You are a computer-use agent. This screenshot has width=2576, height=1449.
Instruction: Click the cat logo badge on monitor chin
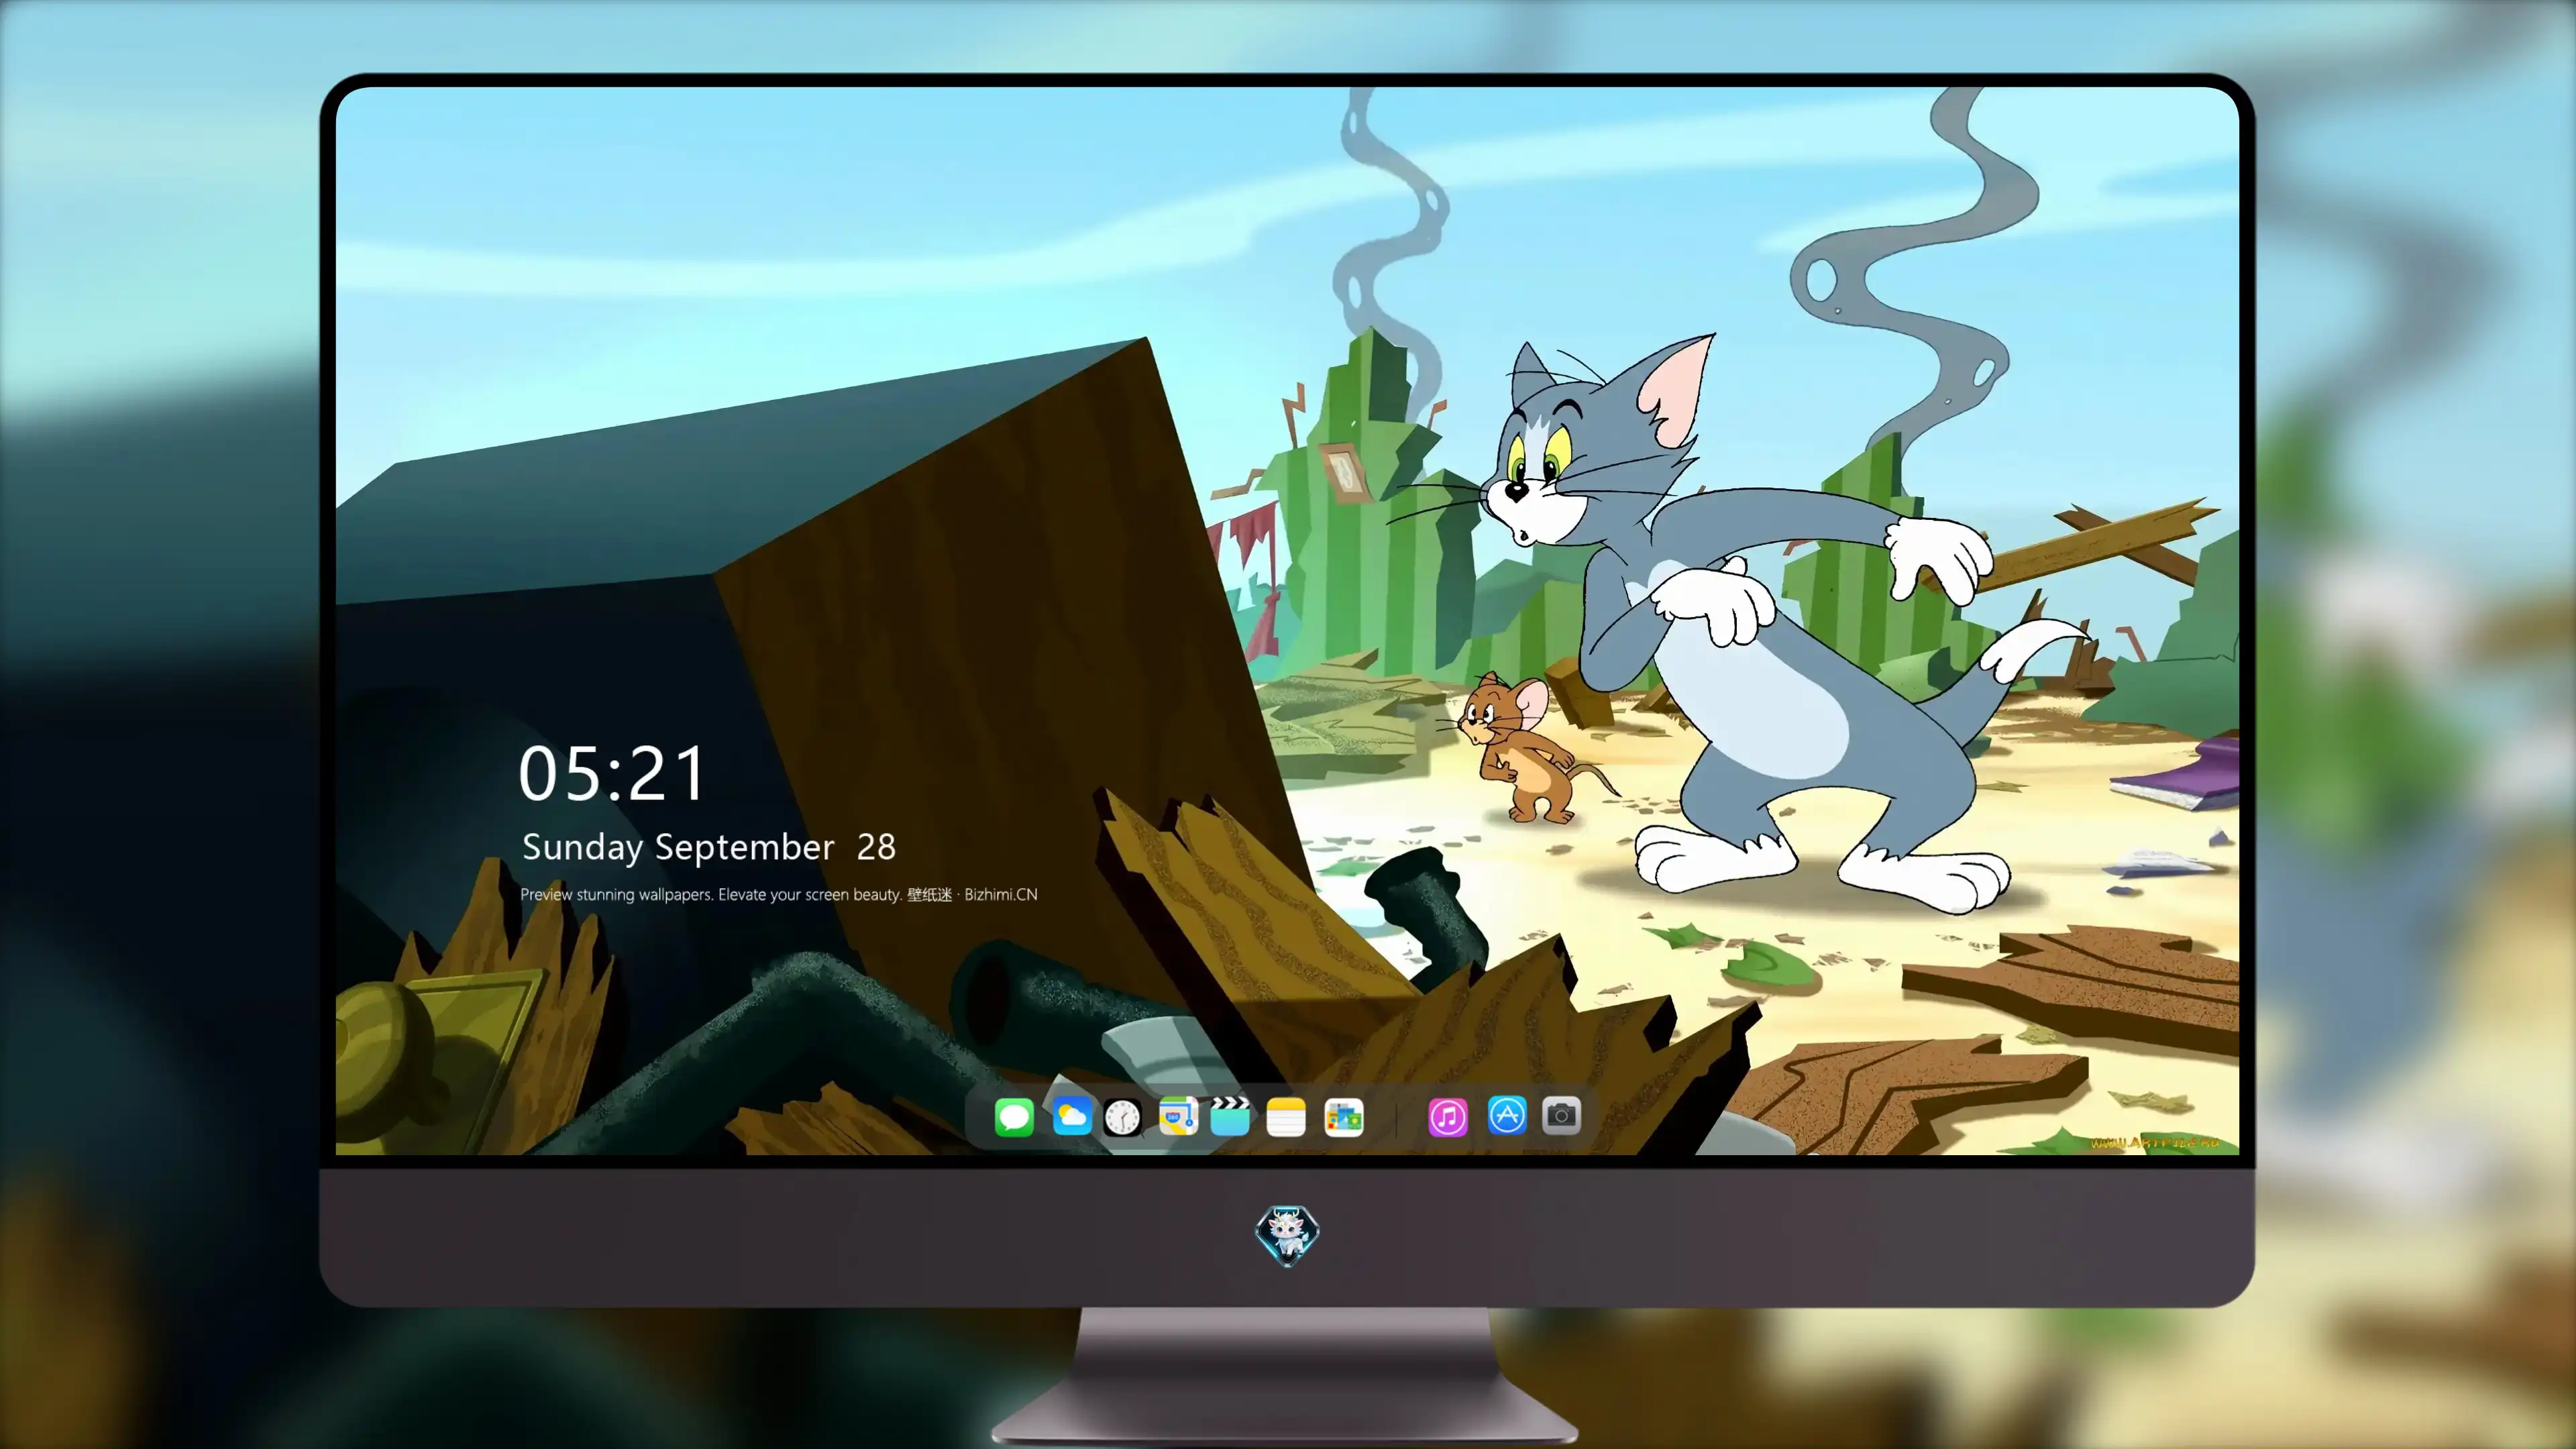click(x=1287, y=1236)
